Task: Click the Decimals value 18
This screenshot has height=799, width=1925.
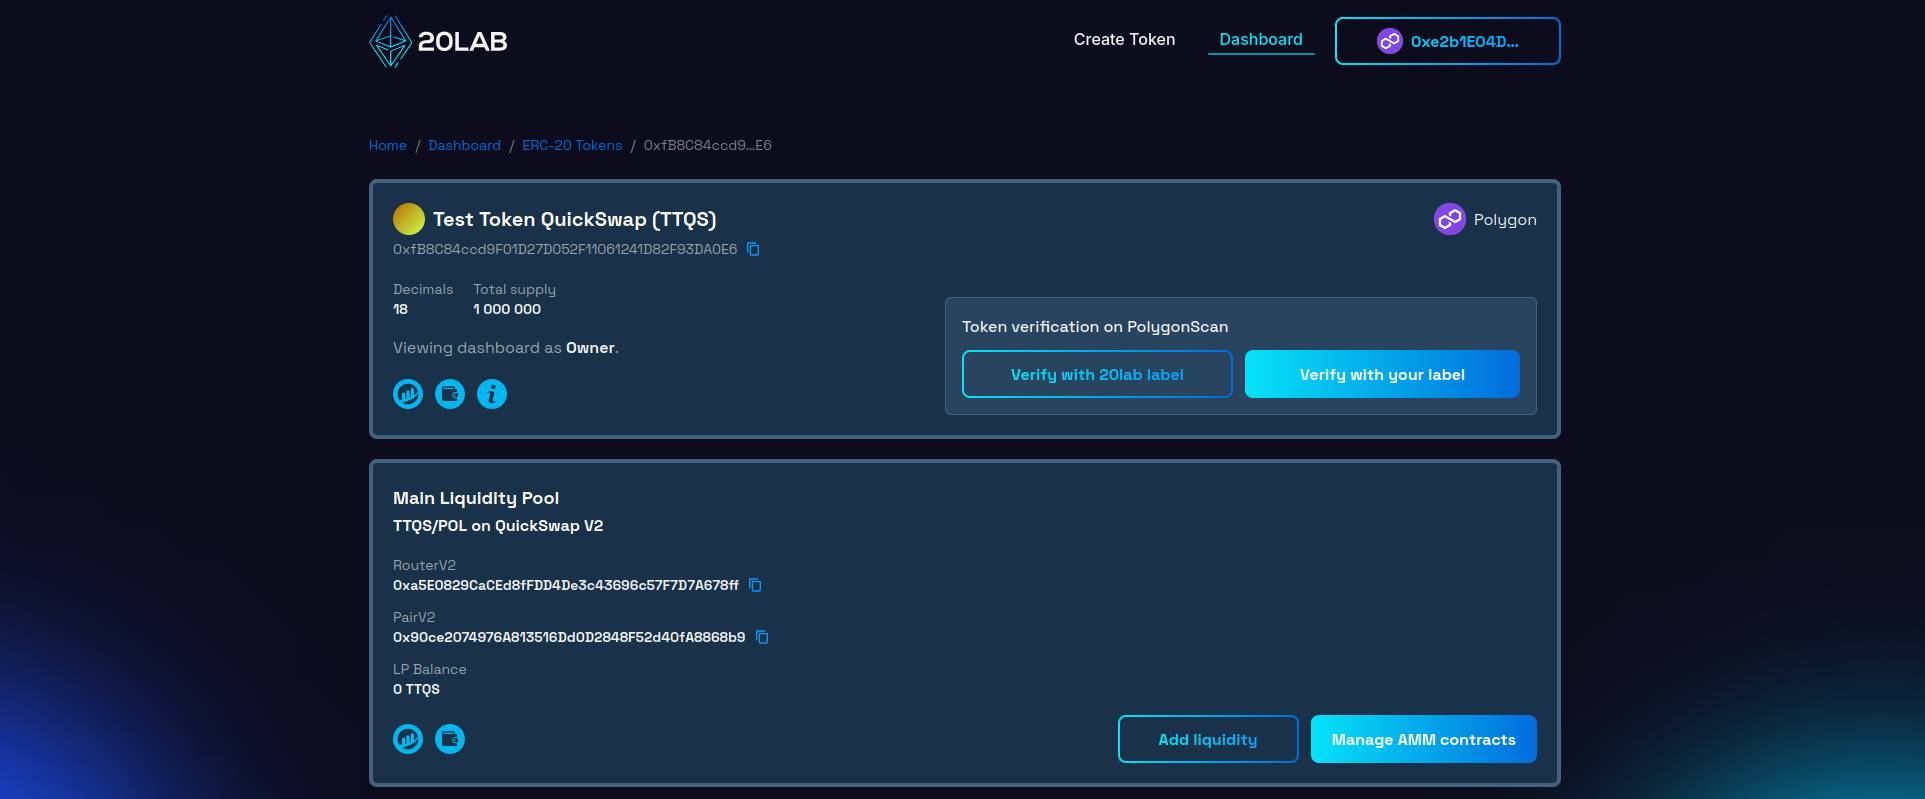Action: coord(400,309)
